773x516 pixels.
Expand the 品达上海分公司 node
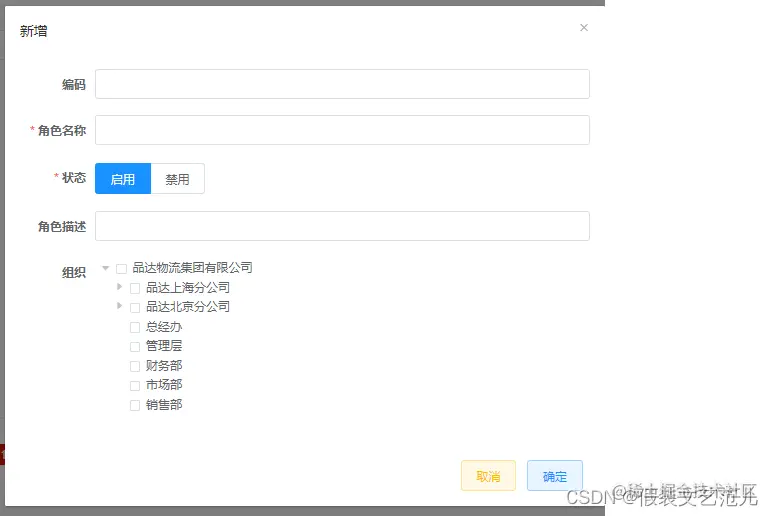coord(119,287)
